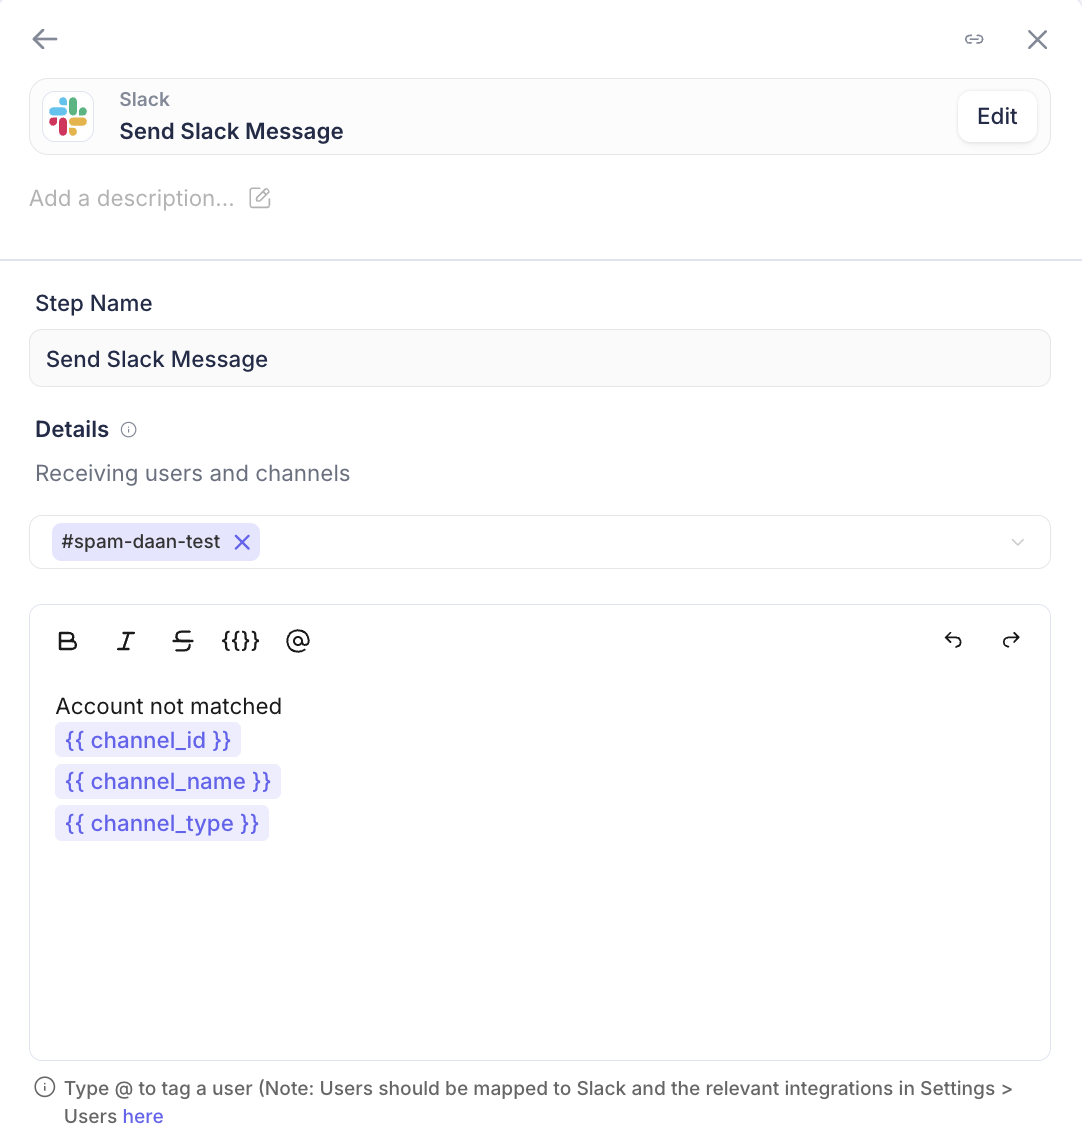
Task: Click the Slack logo icon
Action: 68,117
